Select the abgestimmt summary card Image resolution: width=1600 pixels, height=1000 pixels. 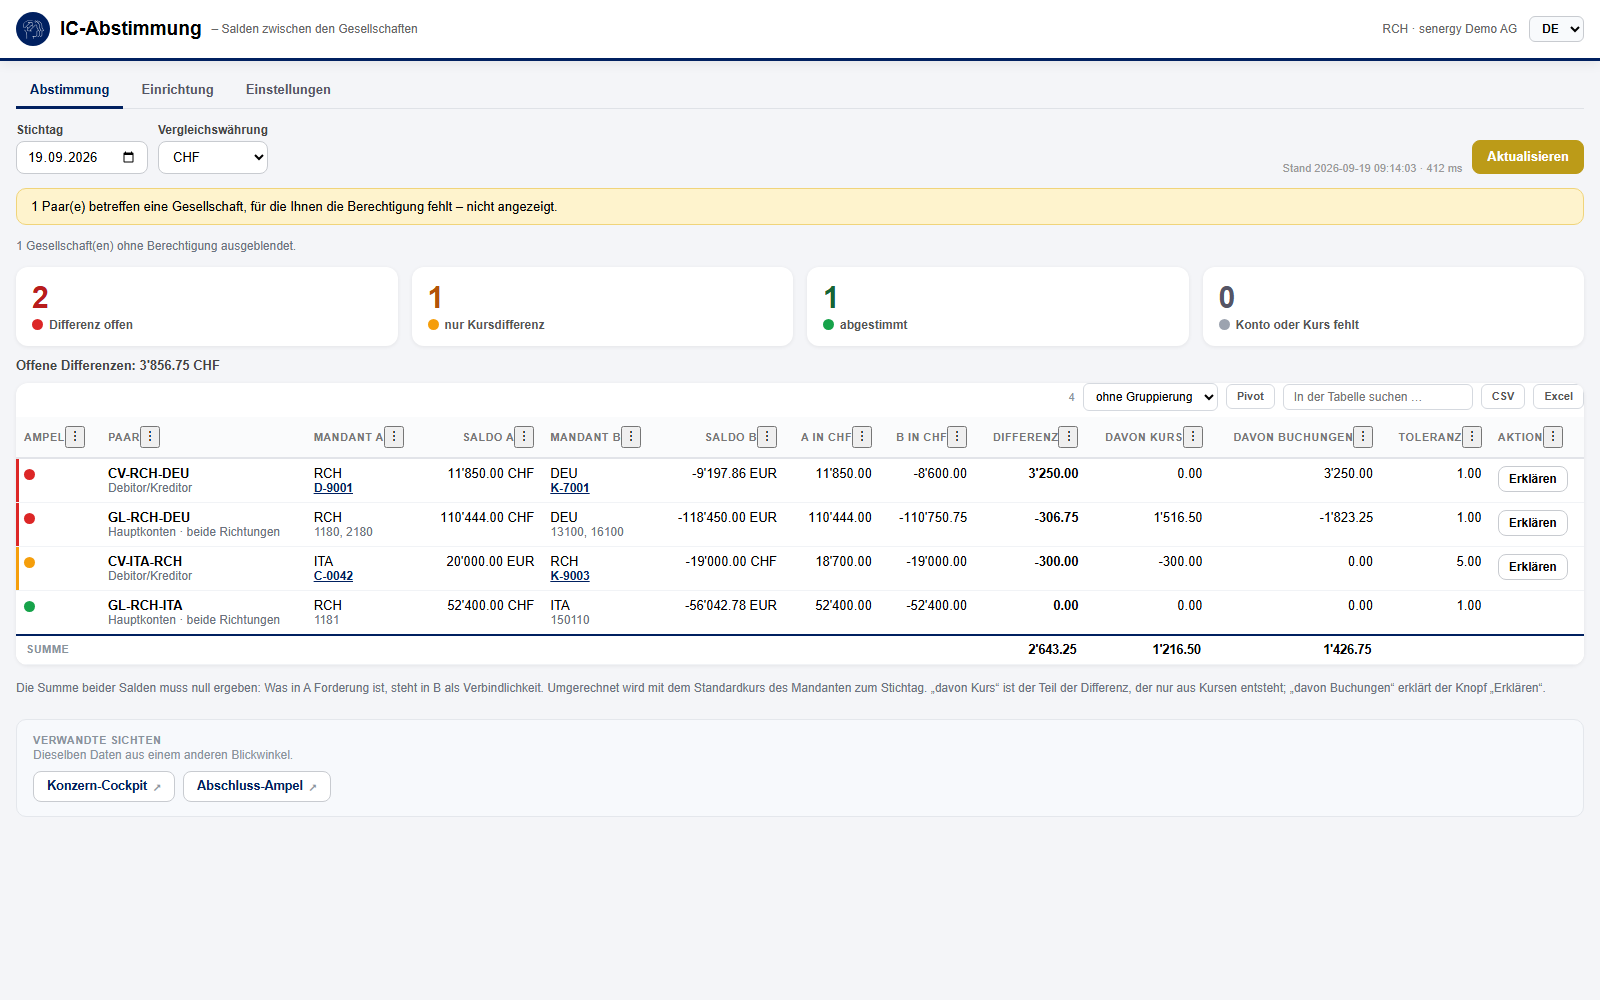[x=998, y=307]
